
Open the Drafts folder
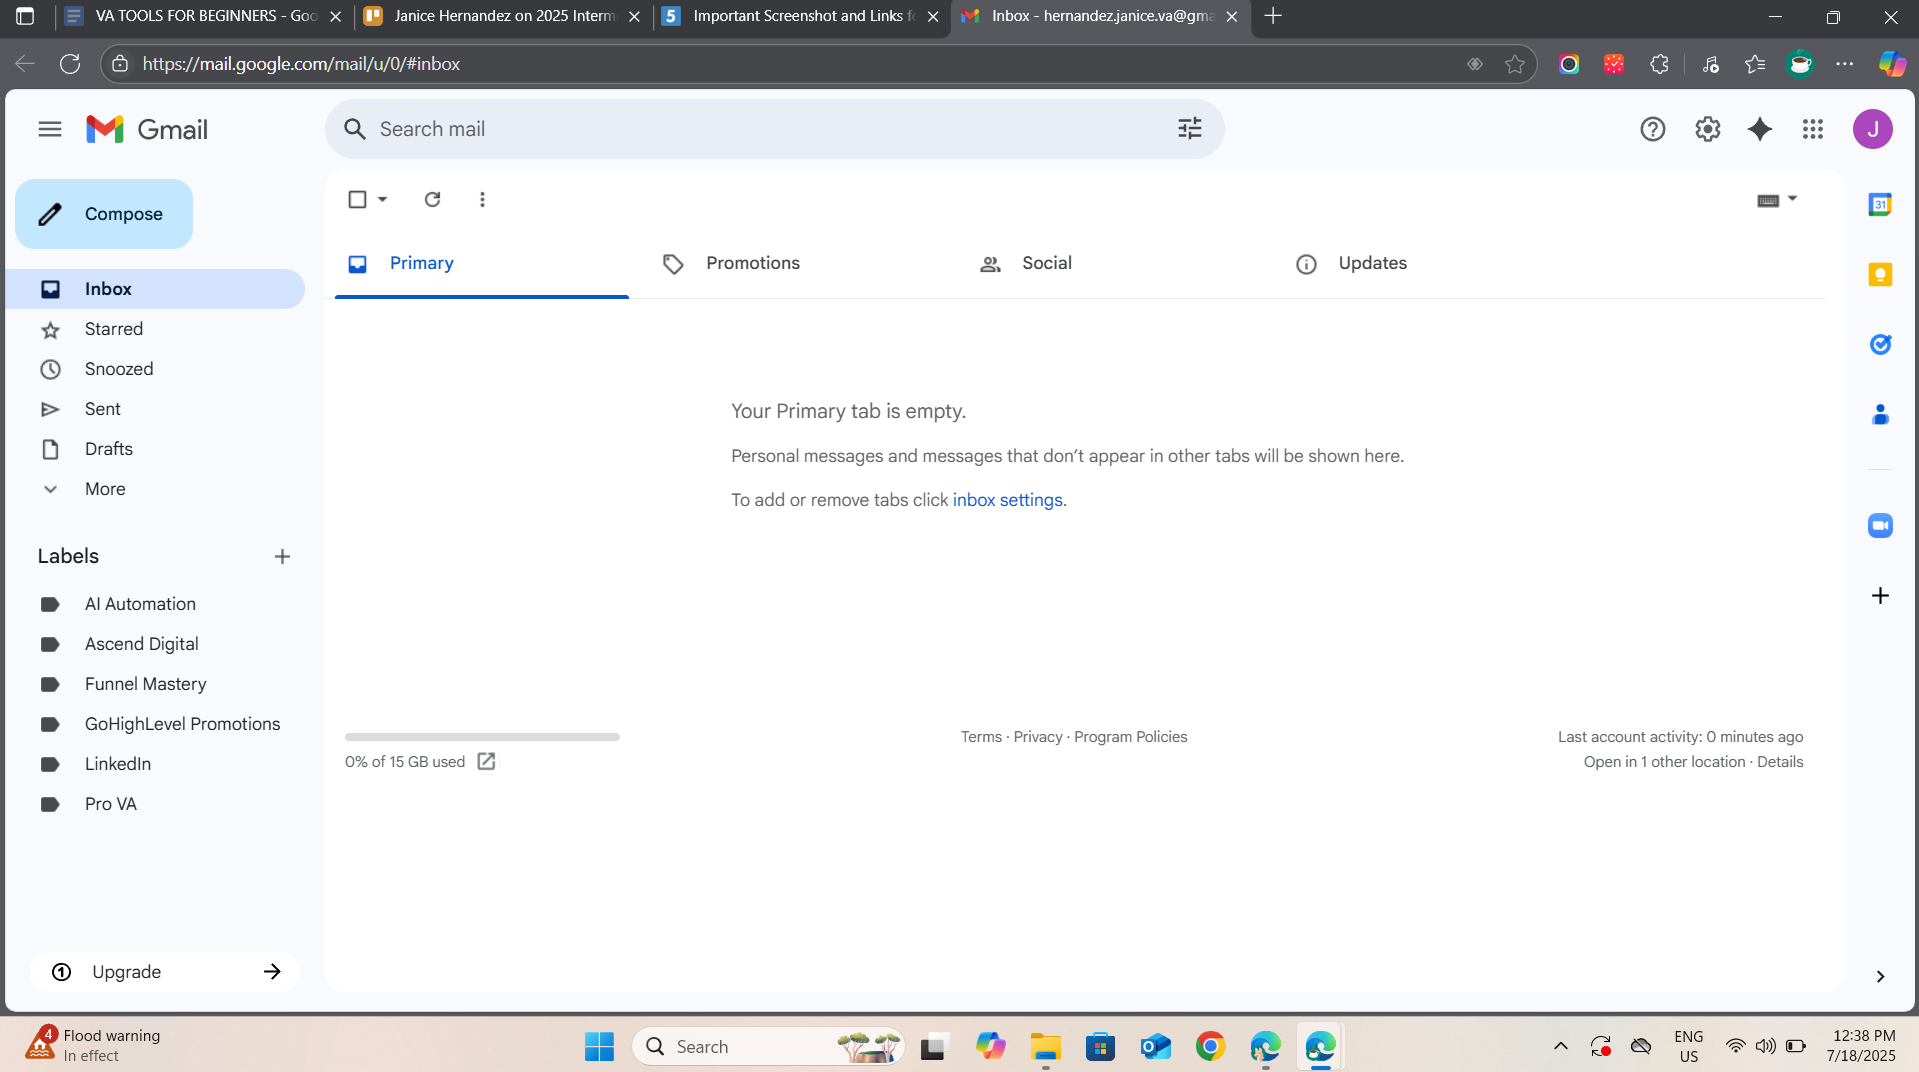(155, 449)
